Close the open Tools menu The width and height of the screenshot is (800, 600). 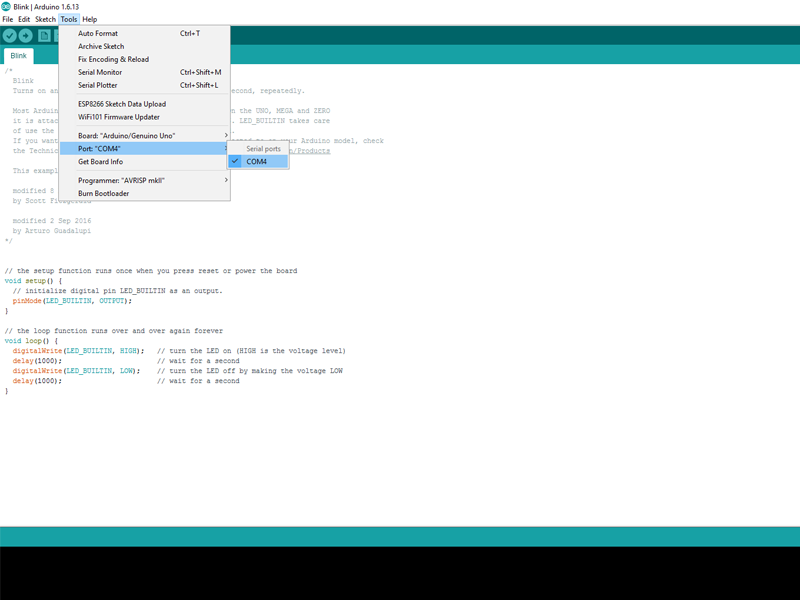tap(69, 19)
